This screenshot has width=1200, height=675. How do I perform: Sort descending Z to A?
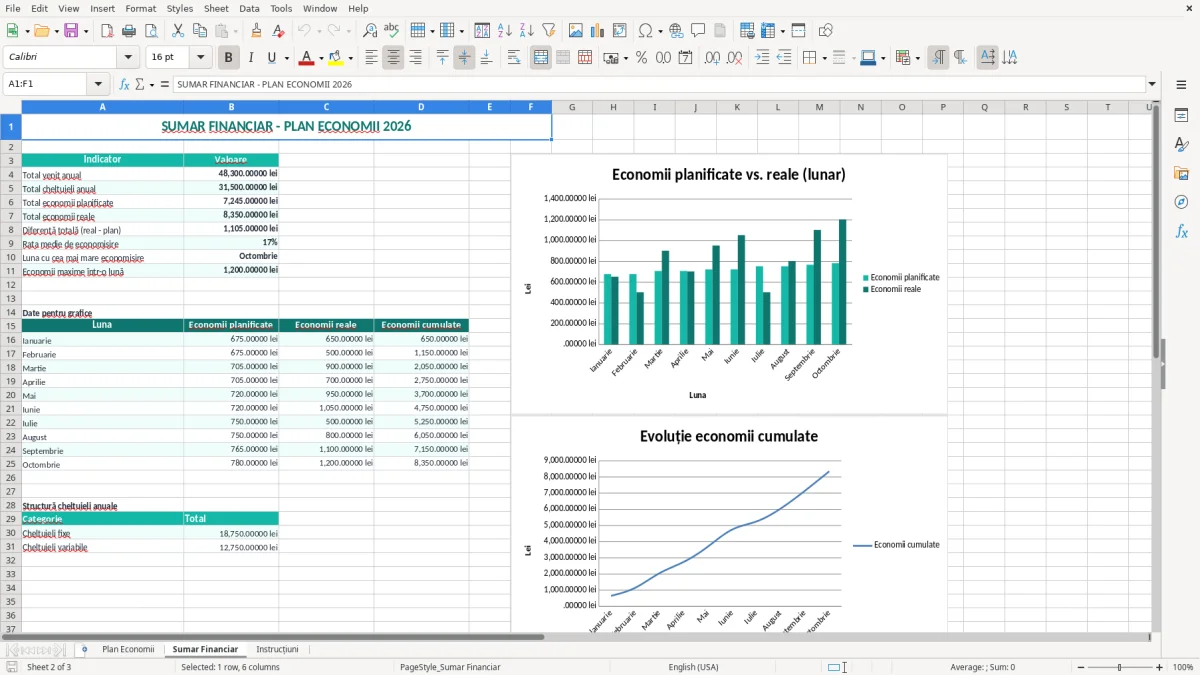(526, 31)
